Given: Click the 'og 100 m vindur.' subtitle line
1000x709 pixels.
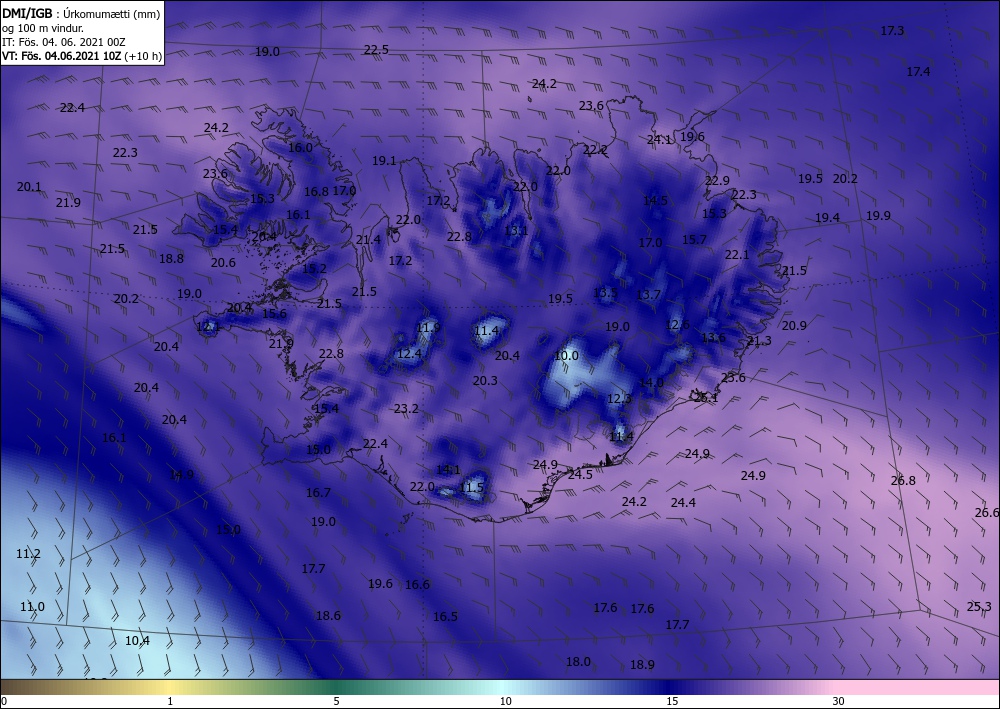Looking at the screenshot, I should 43,28.
